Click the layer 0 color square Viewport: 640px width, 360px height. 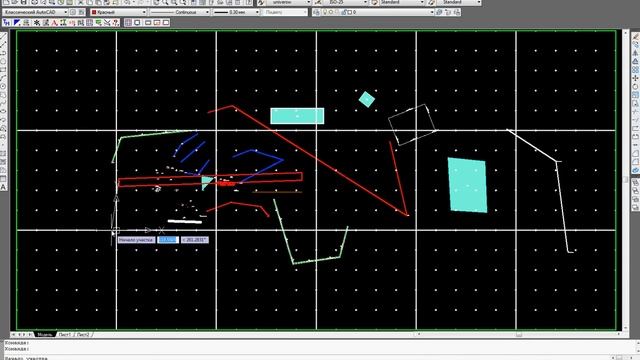[x=349, y=12]
